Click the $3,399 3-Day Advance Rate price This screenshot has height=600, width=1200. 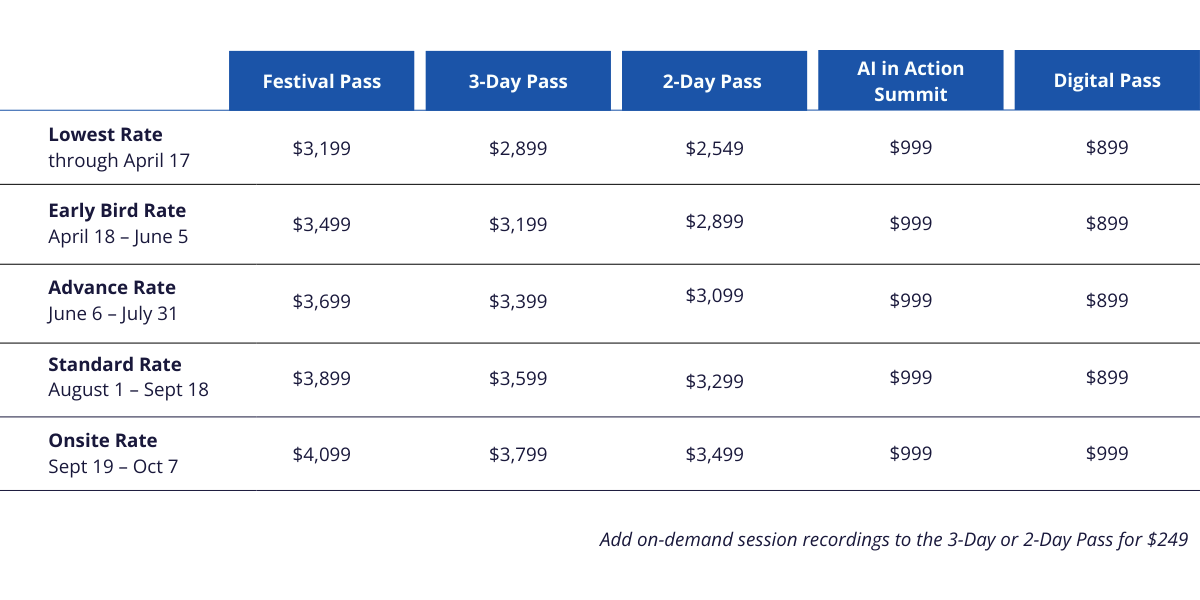click(518, 301)
